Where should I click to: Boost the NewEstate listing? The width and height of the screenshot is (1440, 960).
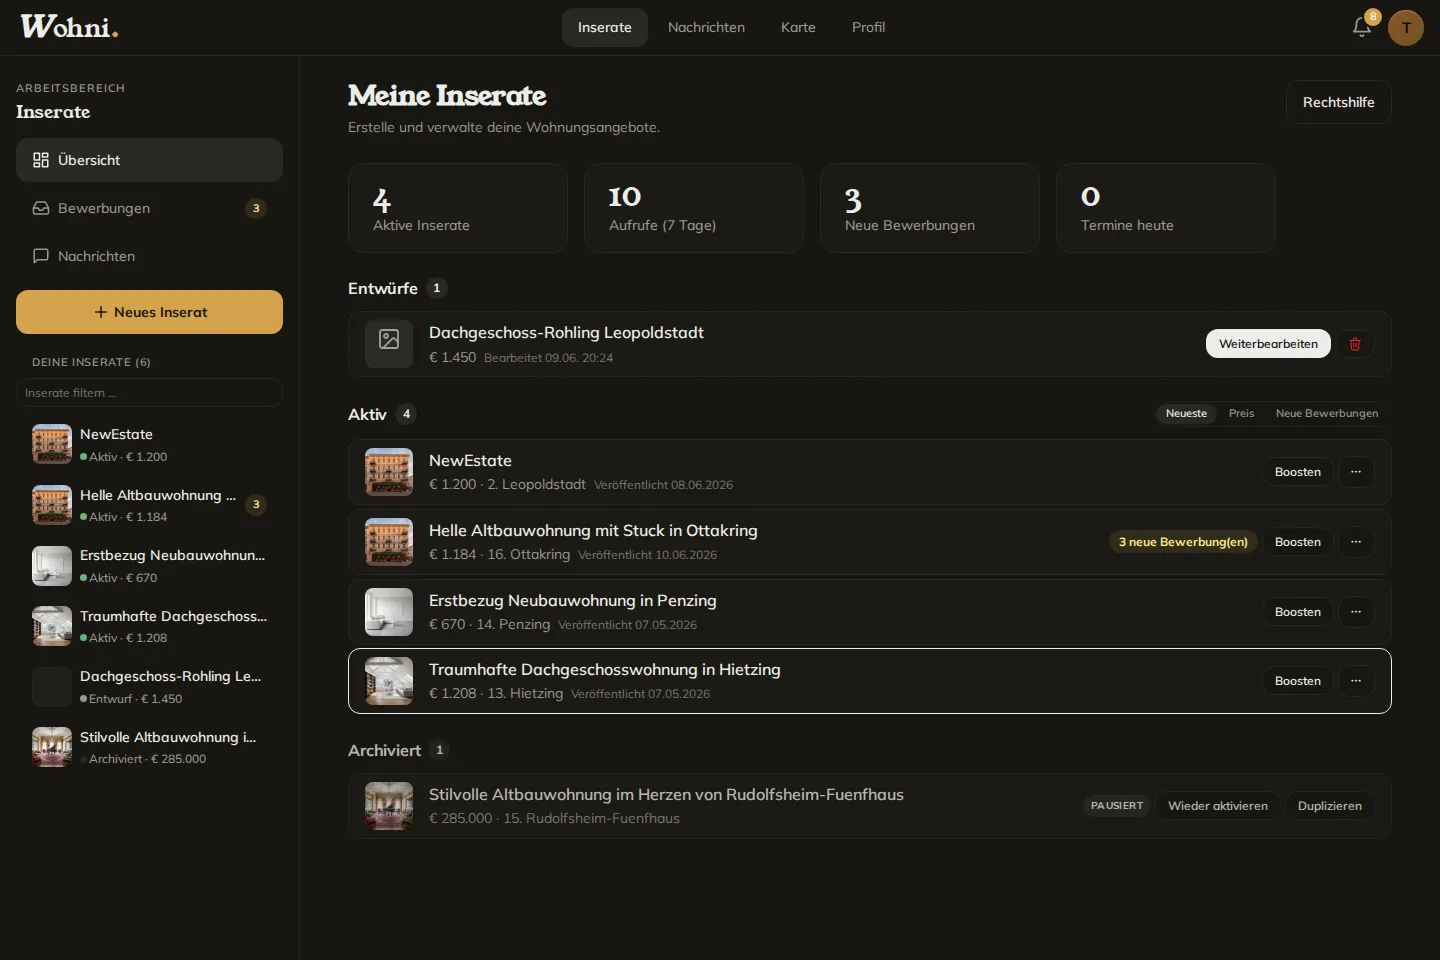1297,472
